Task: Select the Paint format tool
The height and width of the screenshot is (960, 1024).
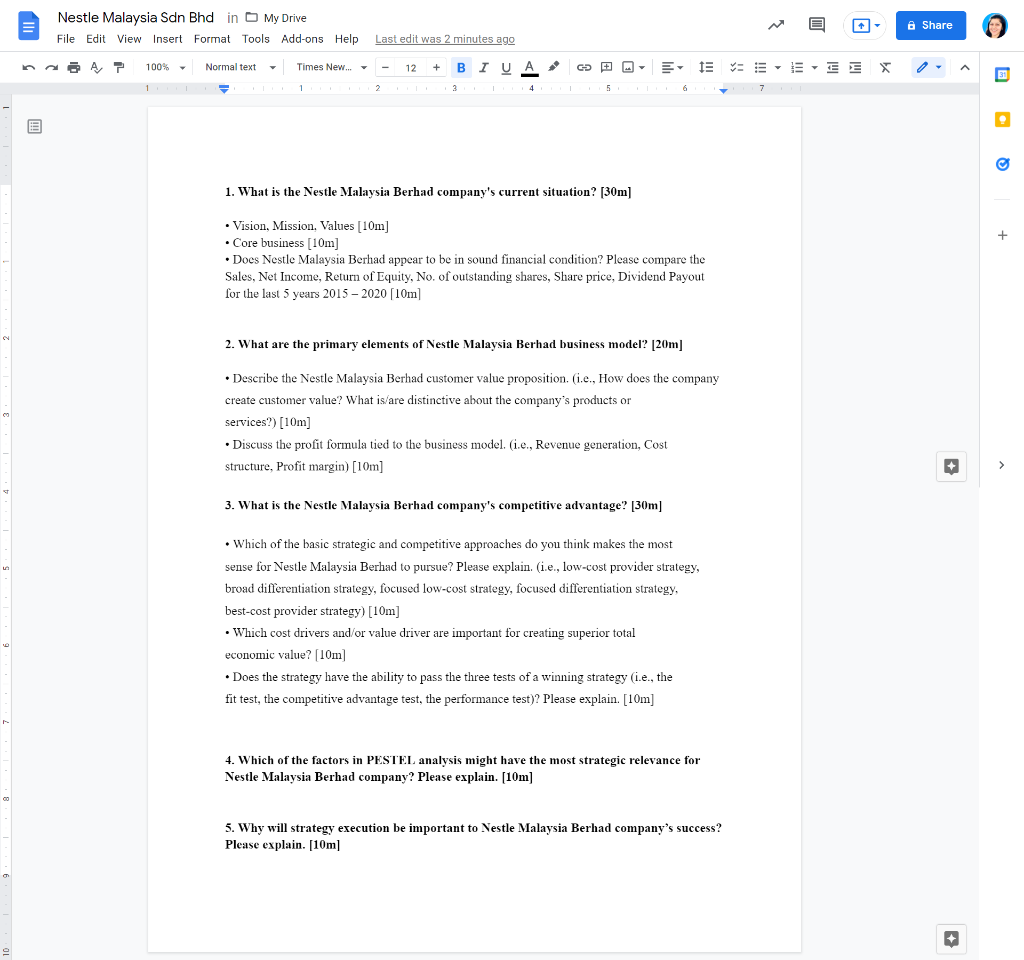Action: click(119, 67)
